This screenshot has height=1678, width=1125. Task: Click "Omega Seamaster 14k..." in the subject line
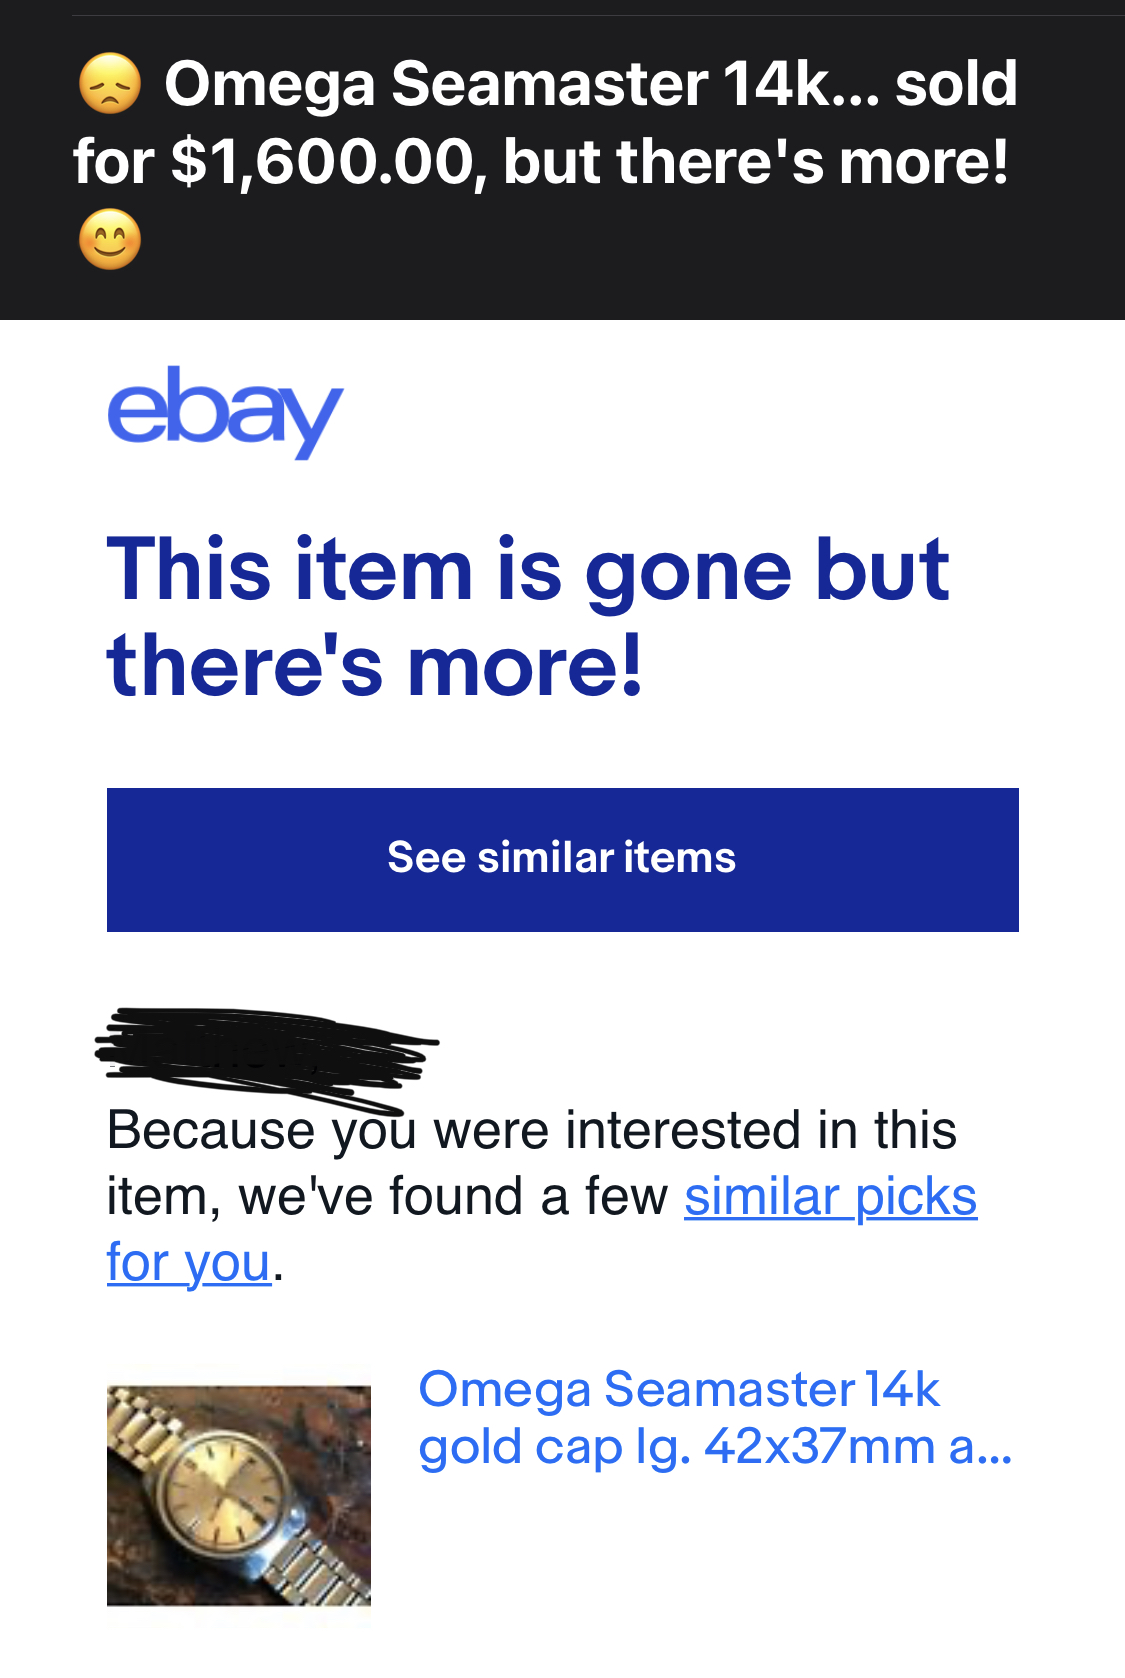coord(520,84)
